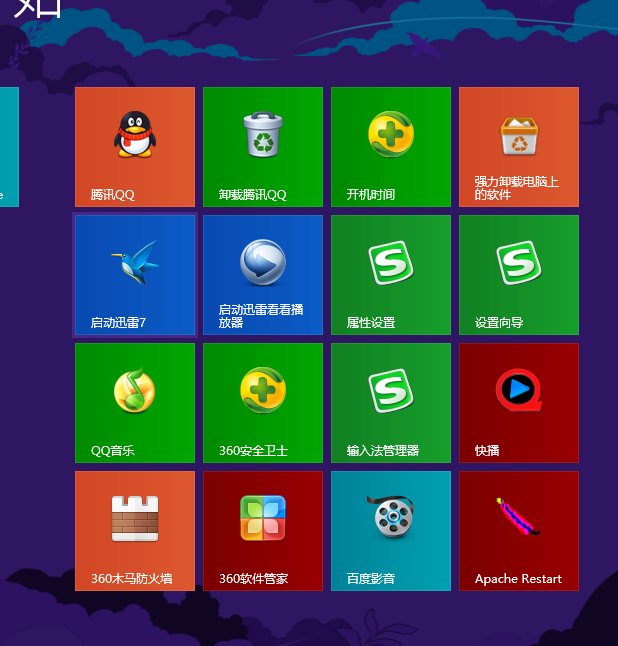The image size is (618, 646).
Task: Open the 百度影音 film reel tile
Action: point(390,530)
